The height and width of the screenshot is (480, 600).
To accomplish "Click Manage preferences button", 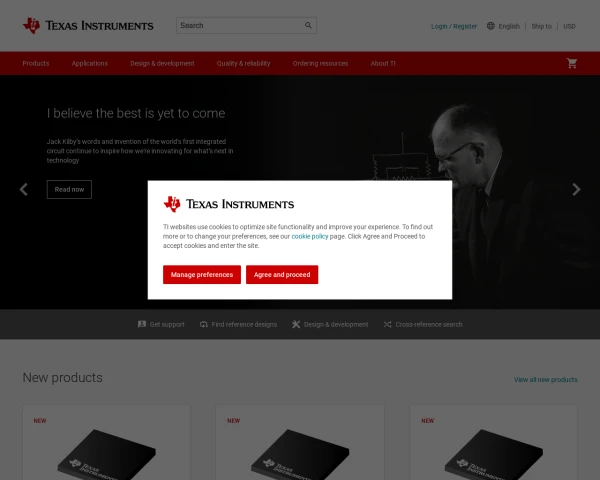I will 202,274.
